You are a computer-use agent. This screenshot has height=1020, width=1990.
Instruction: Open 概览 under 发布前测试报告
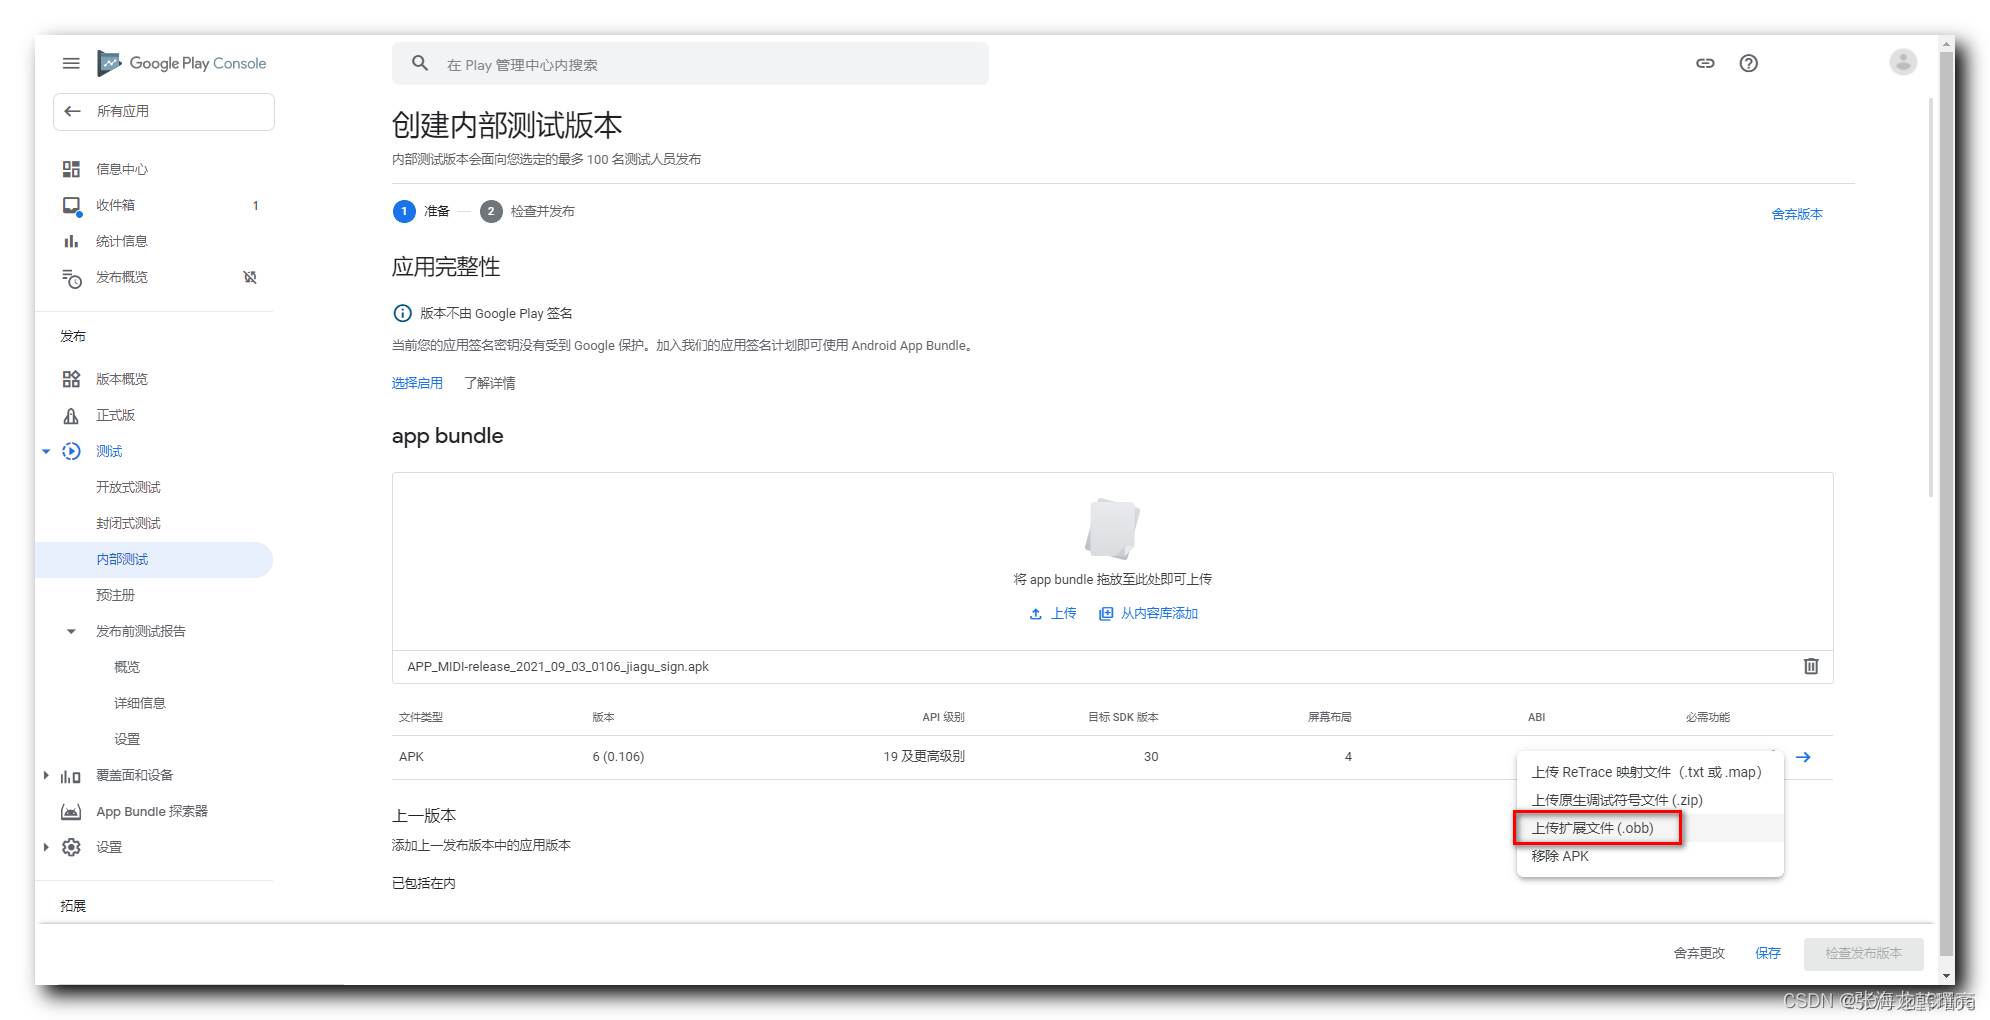coord(127,667)
